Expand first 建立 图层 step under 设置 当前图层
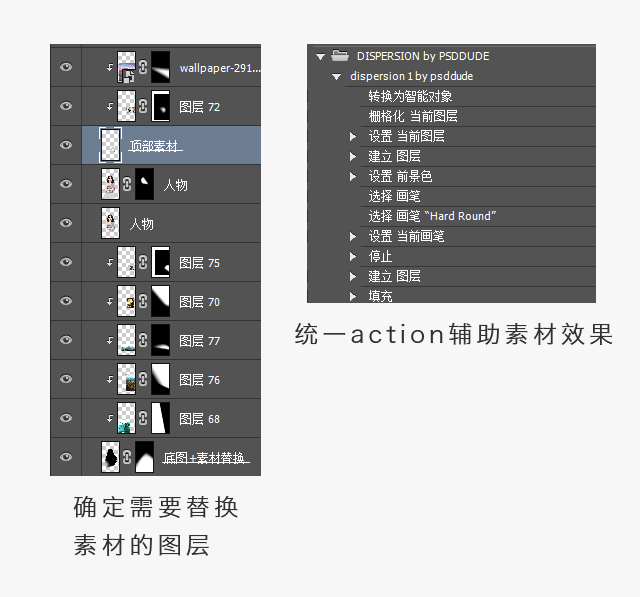 click(353, 156)
